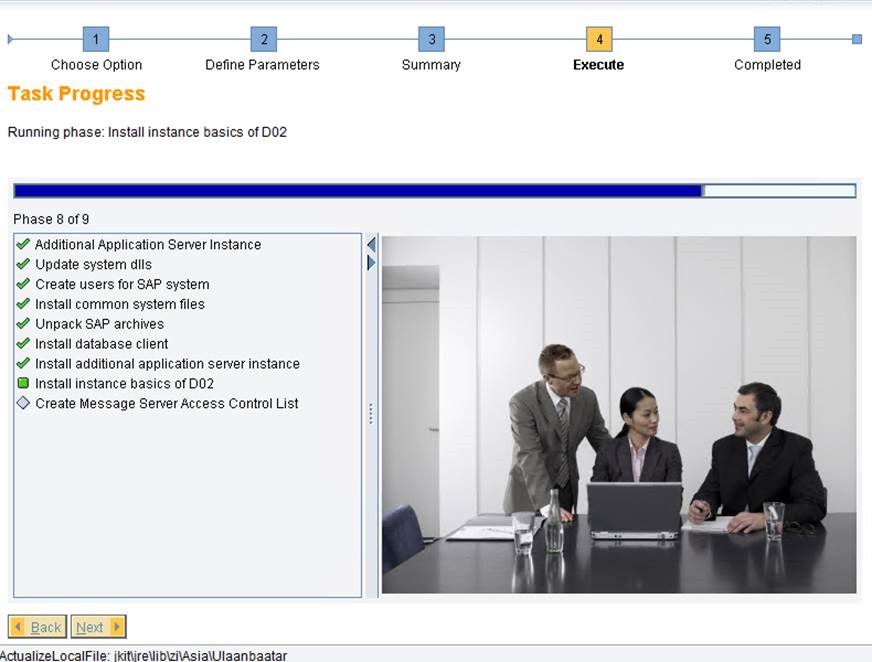Image resolution: width=872 pixels, height=662 pixels.
Task: Click checkmark beside Install database client
Action: (x=23, y=343)
